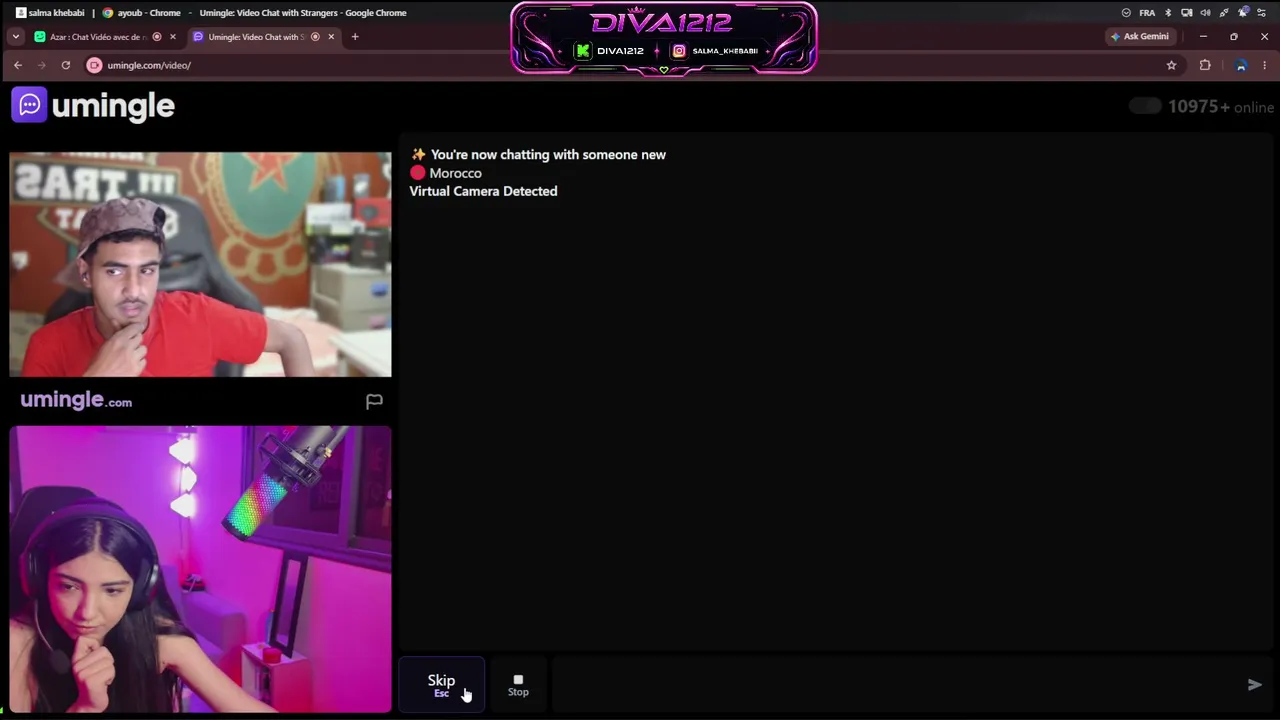1280x720 pixels.
Task: Close the Azar tab
Action: click(x=172, y=37)
